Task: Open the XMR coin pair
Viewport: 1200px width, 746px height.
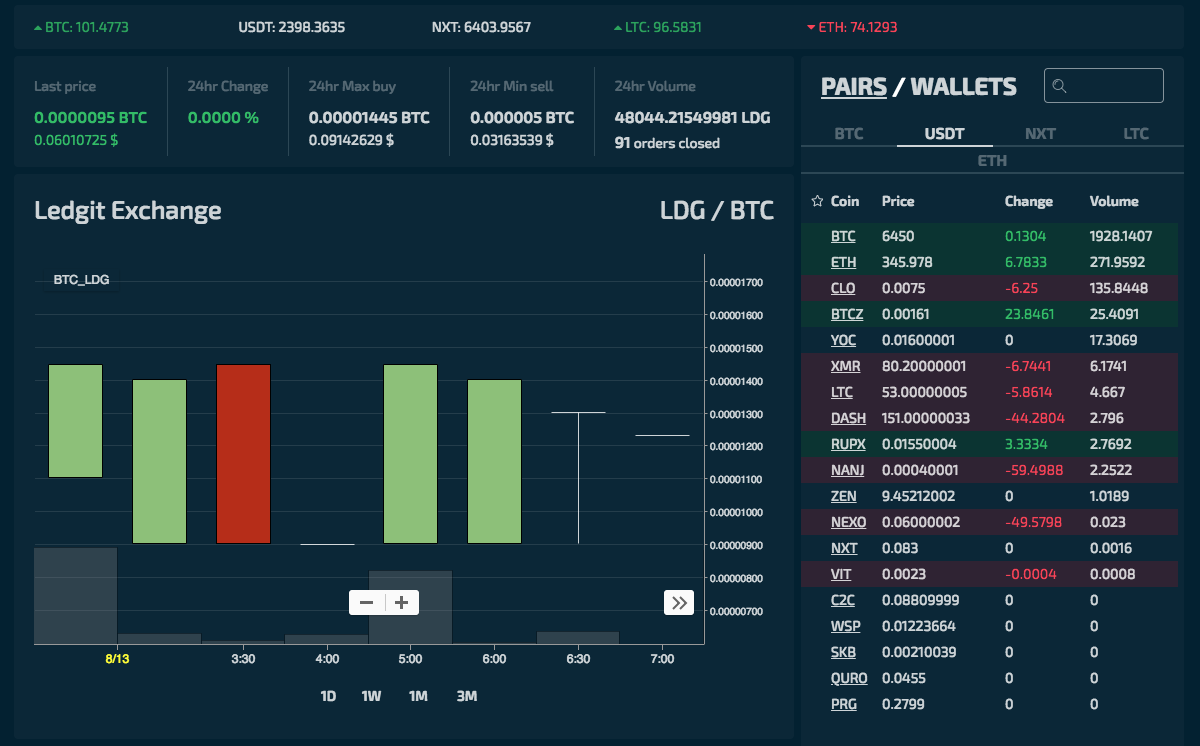Action: pyautogui.click(x=845, y=367)
